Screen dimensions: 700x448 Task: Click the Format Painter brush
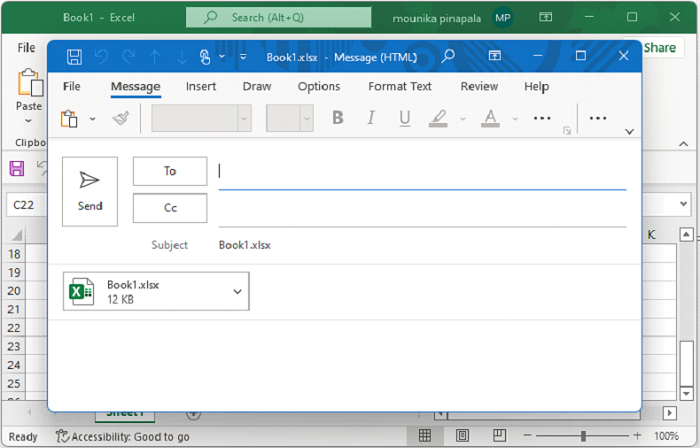click(x=121, y=119)
